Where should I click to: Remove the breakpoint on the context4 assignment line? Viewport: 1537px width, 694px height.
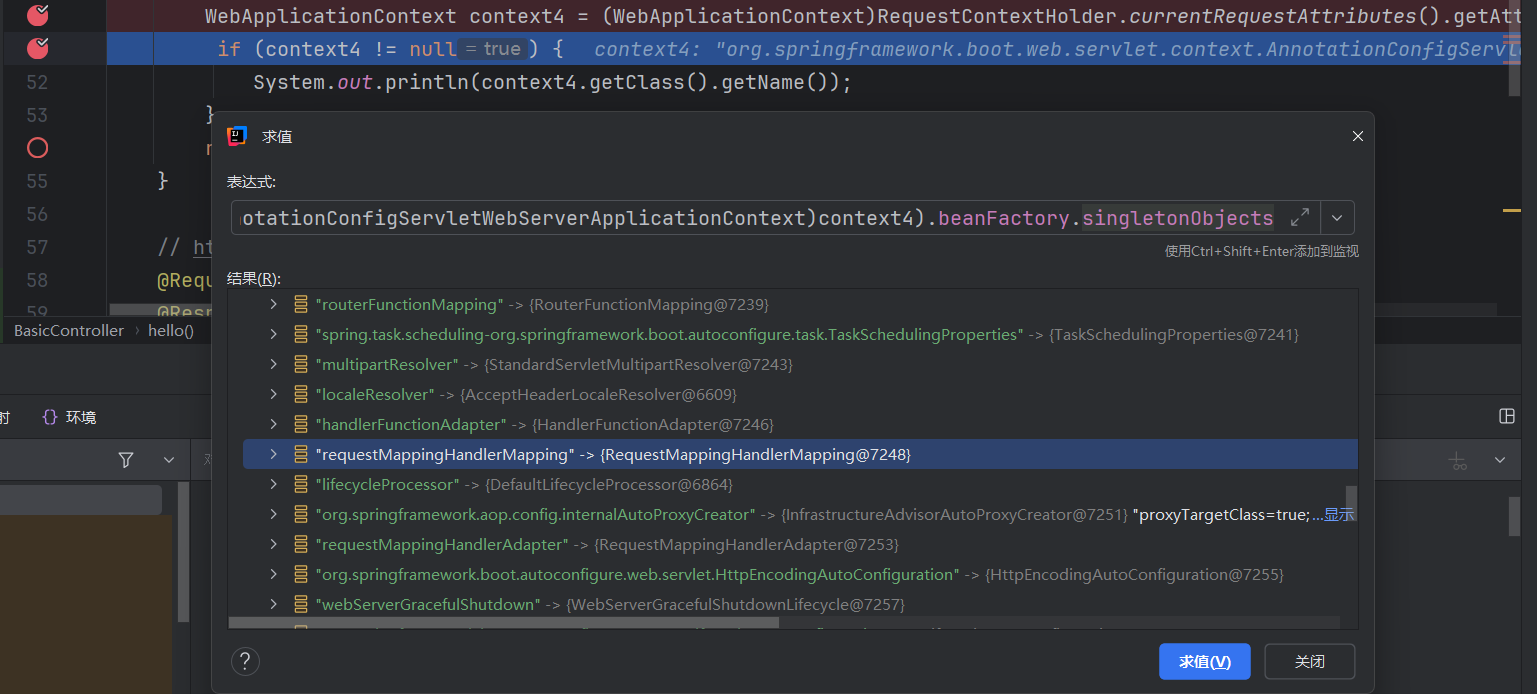click(37, 15)
